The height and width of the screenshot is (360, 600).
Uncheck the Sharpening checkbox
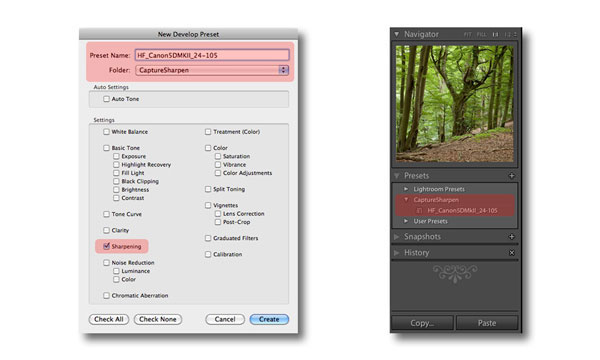click(x=106, y=246)
